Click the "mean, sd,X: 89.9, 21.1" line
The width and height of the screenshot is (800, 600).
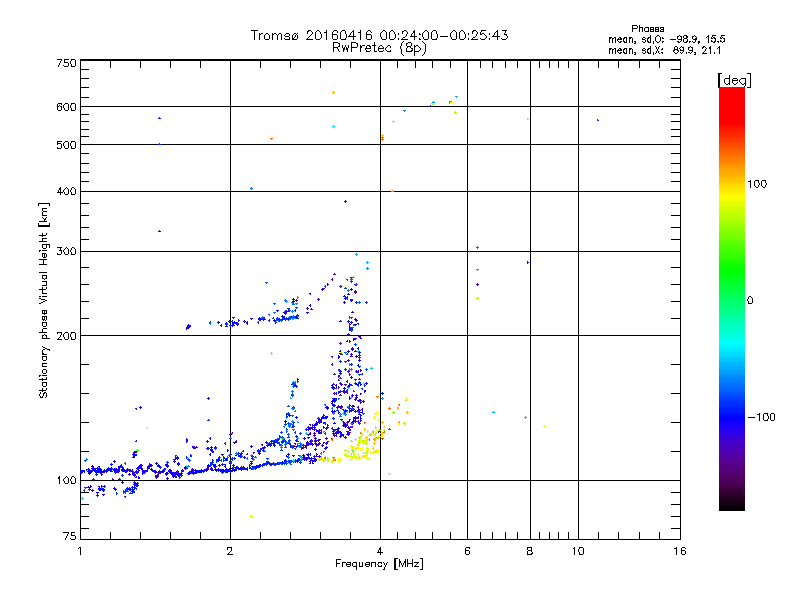(x=664, y=50)
